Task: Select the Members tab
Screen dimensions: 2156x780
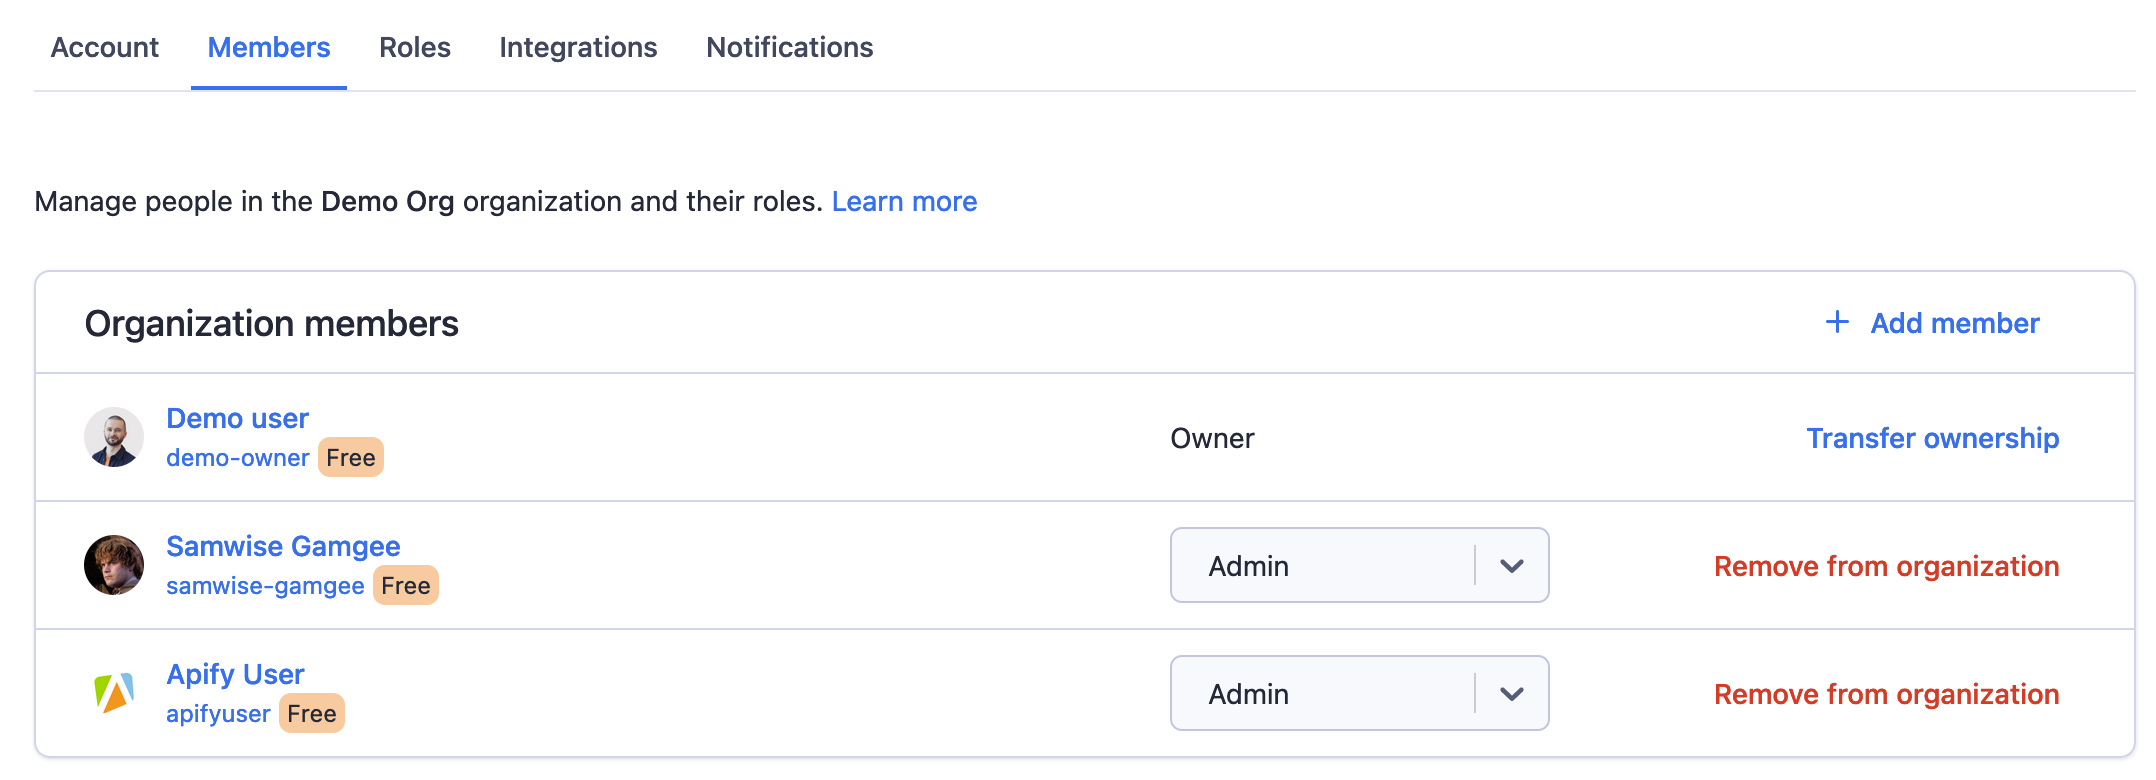Action: pyautogui.click(x=269, y=47)
